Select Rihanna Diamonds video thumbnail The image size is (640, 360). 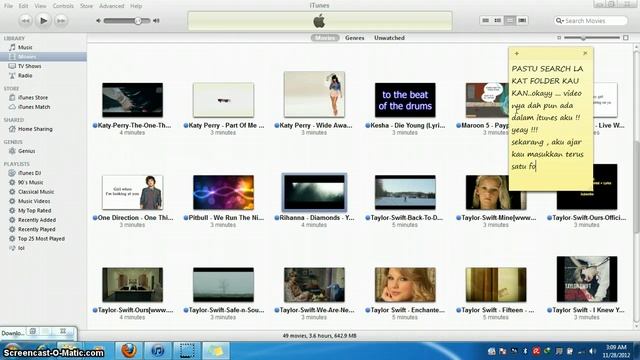click(314, 192)
